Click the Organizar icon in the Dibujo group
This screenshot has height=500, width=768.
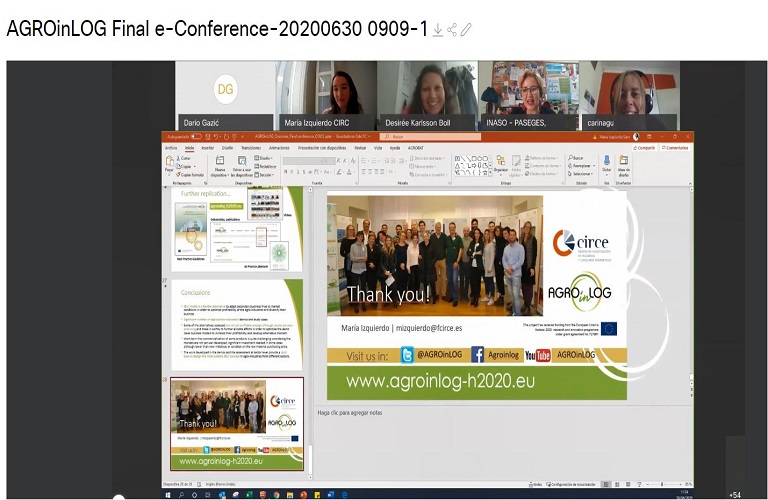[500, 165]
